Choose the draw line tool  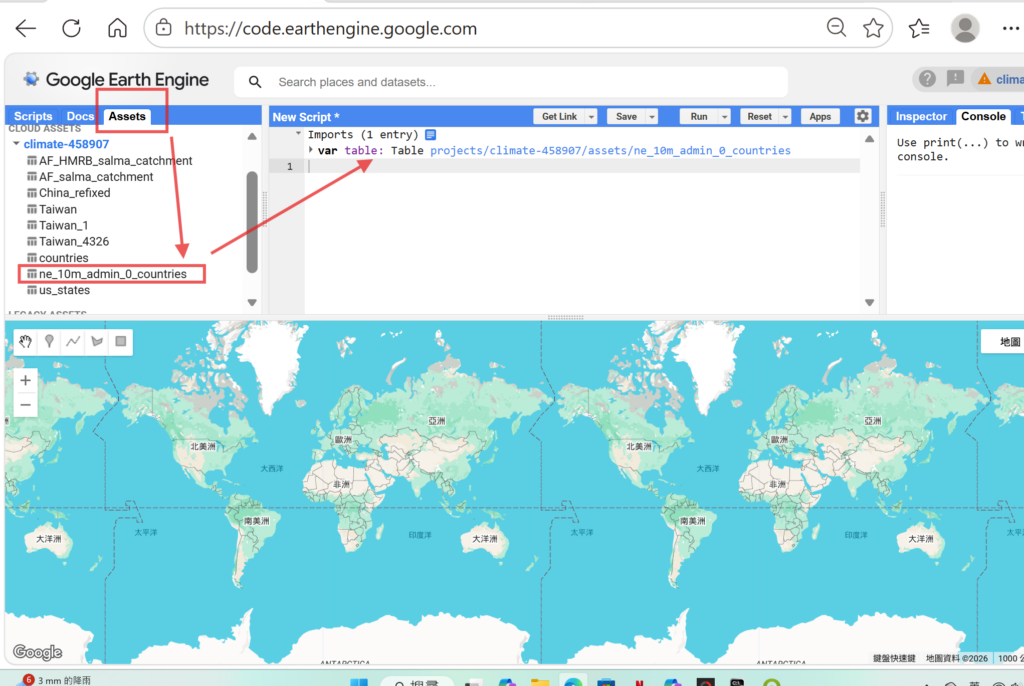click(73, 342)
